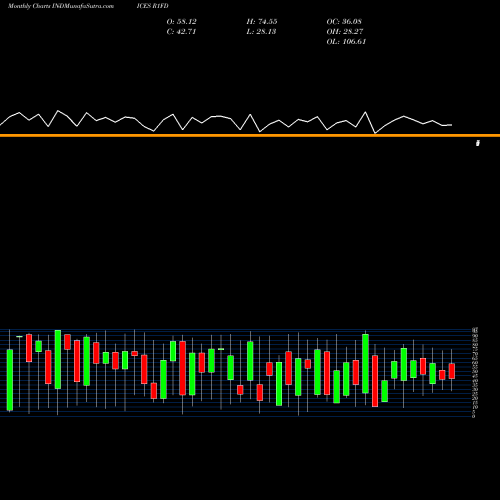The height and width of the screenshot is (500, 500).
Task: Click the right end of the white line
Action: click(451, 125)
